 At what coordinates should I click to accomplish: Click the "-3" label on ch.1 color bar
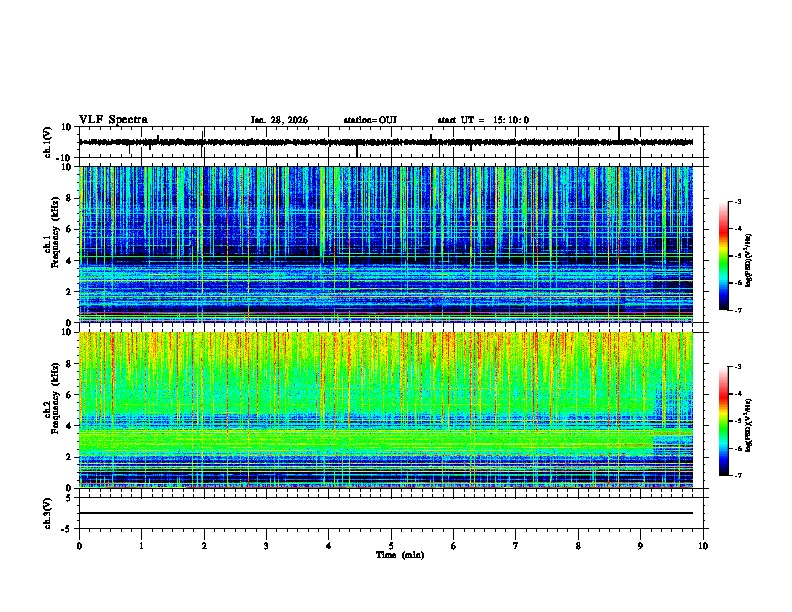(x=737, y=201)
